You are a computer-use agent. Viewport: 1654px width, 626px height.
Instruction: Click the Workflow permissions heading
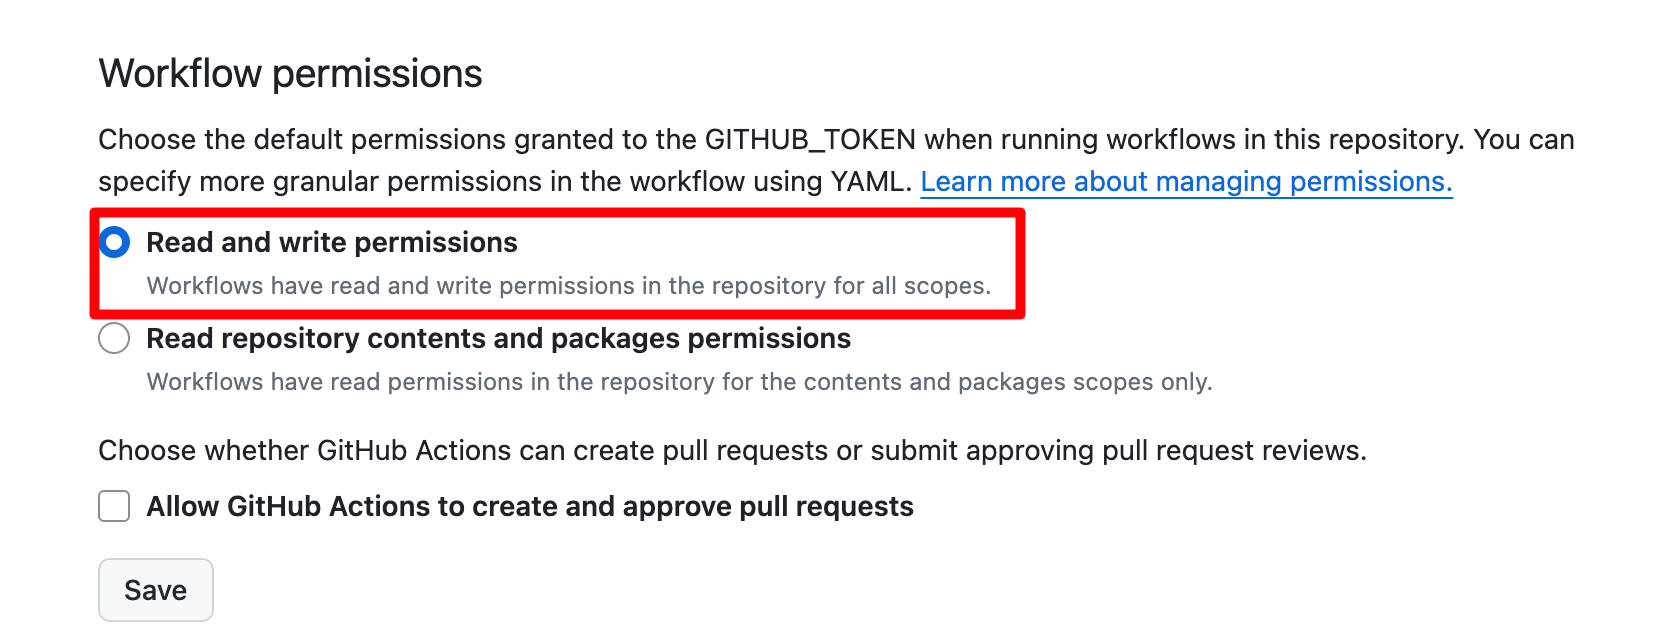tap(290, 74)
